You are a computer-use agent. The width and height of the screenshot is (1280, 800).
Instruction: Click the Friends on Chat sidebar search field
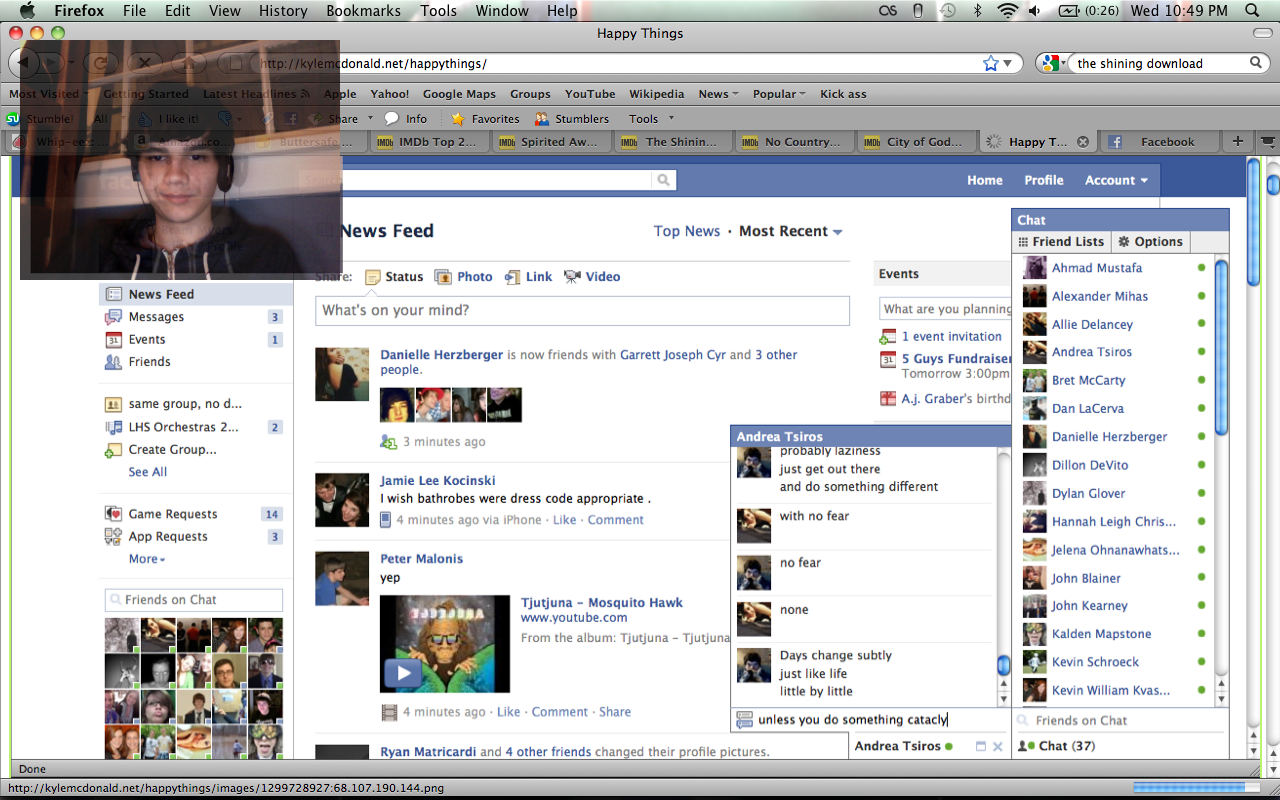194,600
